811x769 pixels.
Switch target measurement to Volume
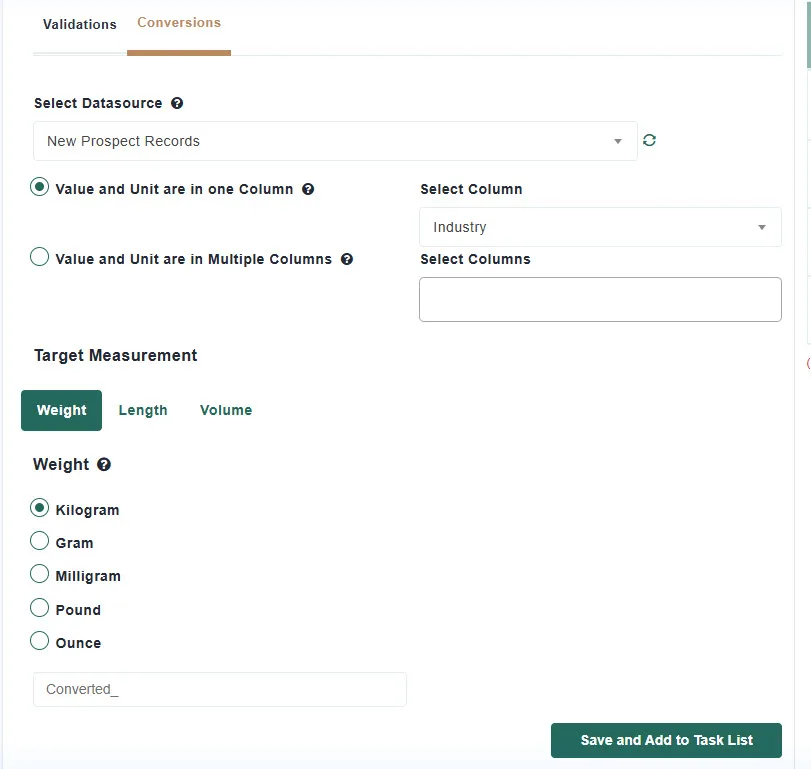(226, 410)
